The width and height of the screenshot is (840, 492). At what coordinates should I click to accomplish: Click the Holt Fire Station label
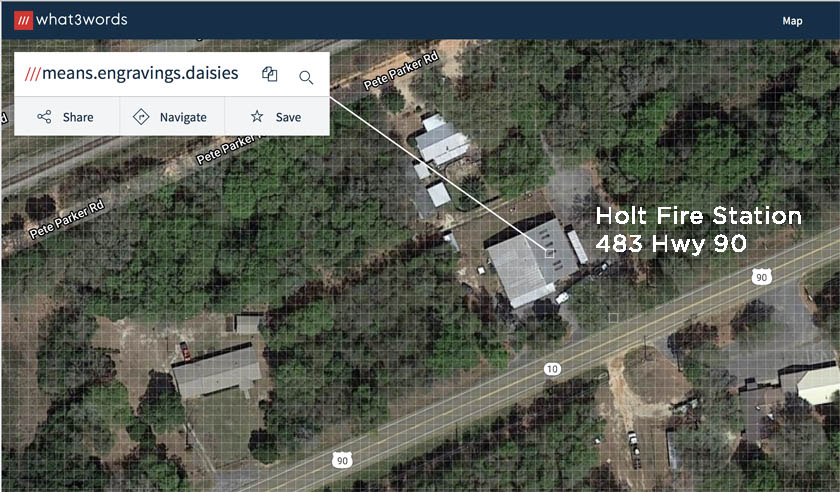click(699, 216)
